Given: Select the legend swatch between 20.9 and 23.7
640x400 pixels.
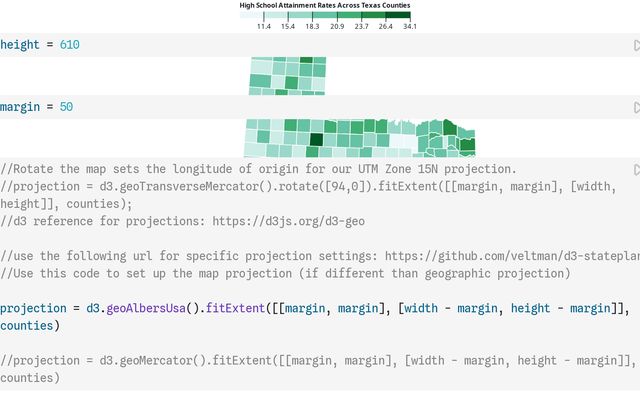Looking at the screenshot, I should (x=349, y=14).
